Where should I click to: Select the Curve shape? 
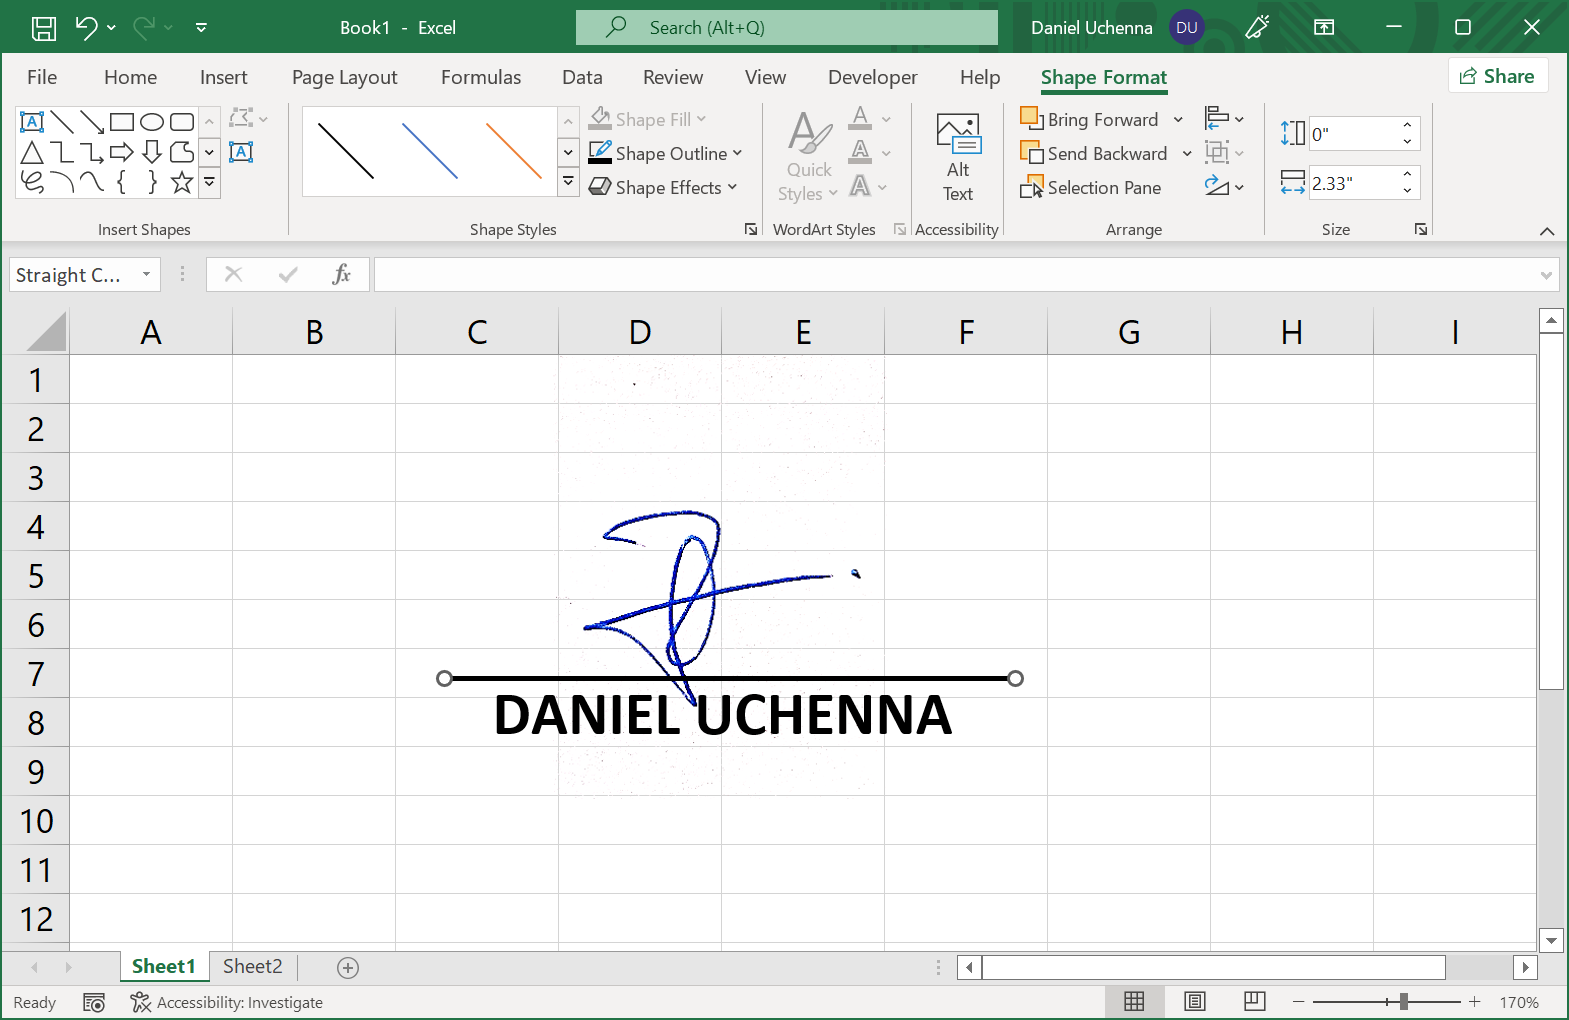92,182
